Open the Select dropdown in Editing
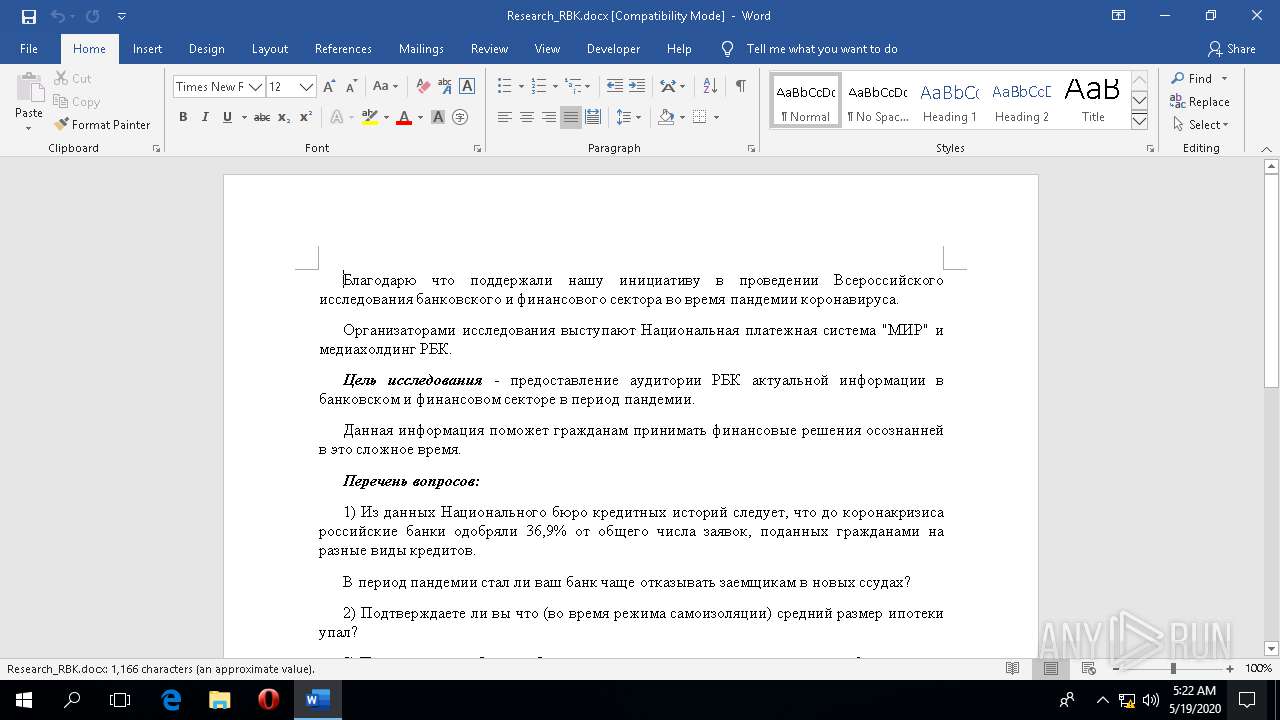The image size is (1280, 720). click(1200, 124)
